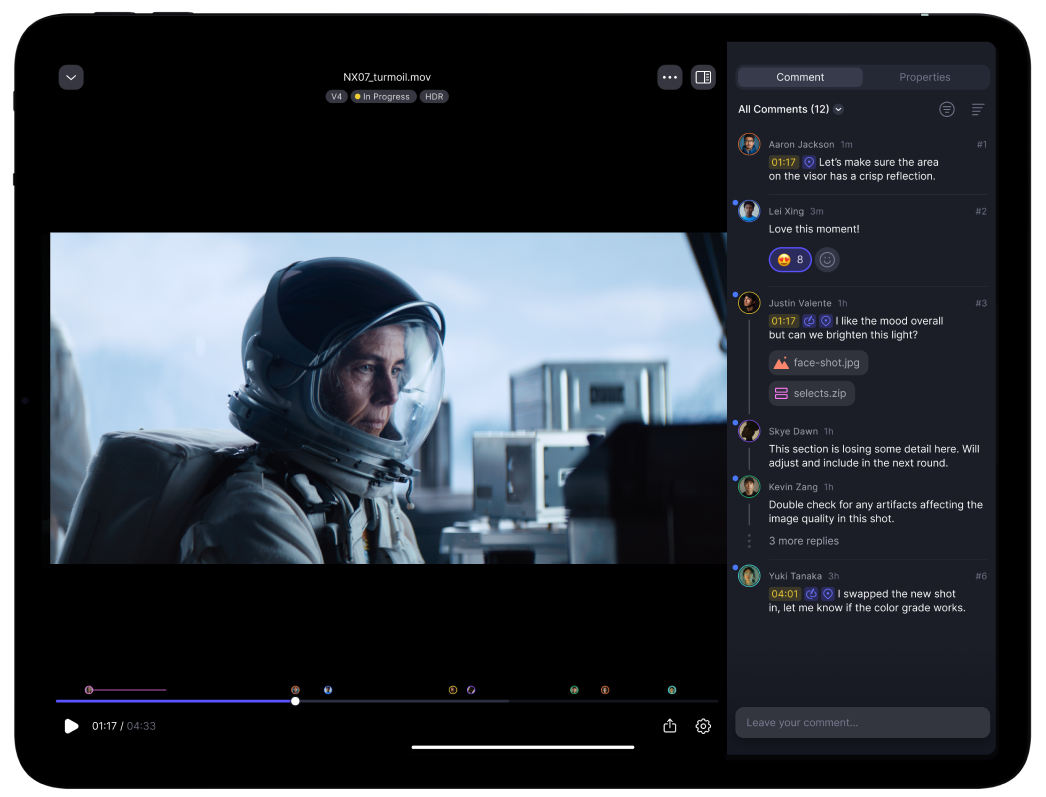The width and height of the screenshot is (1046, 797).
Task: Click annotation pin icon in Justin Valente's comment
Action: coord(826,321)
